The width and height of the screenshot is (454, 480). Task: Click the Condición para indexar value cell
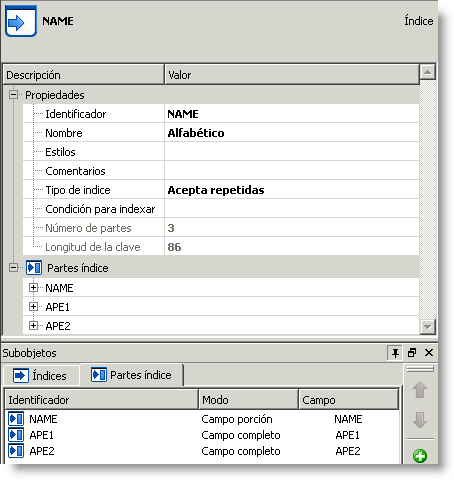point(292,209)
